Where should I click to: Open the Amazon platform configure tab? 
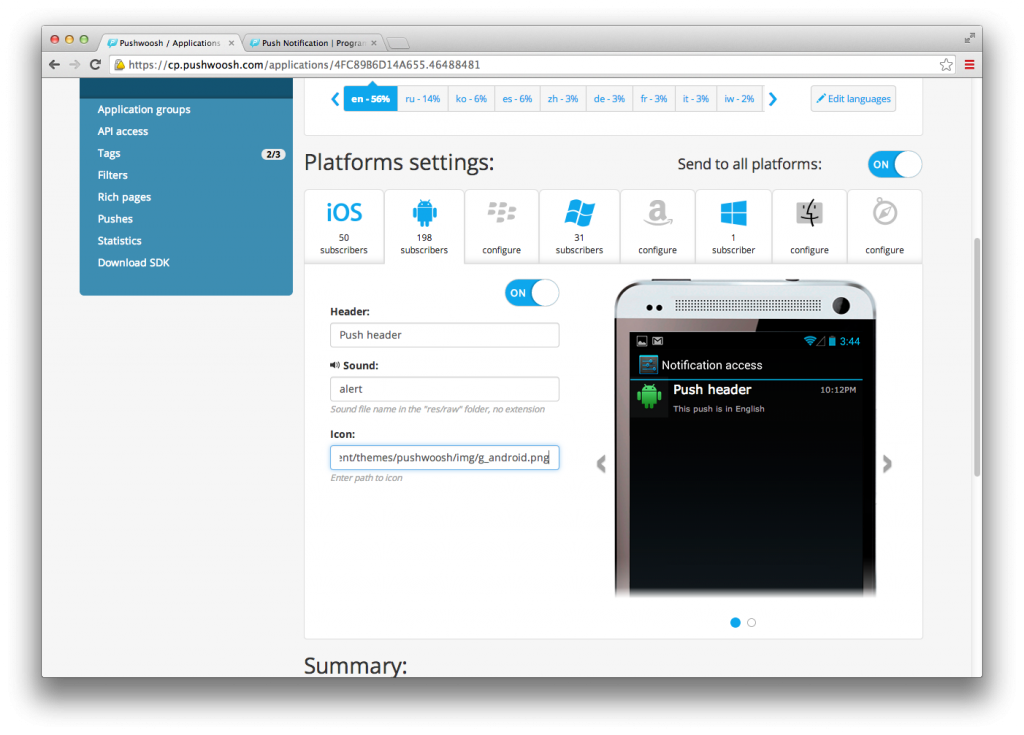658,226
